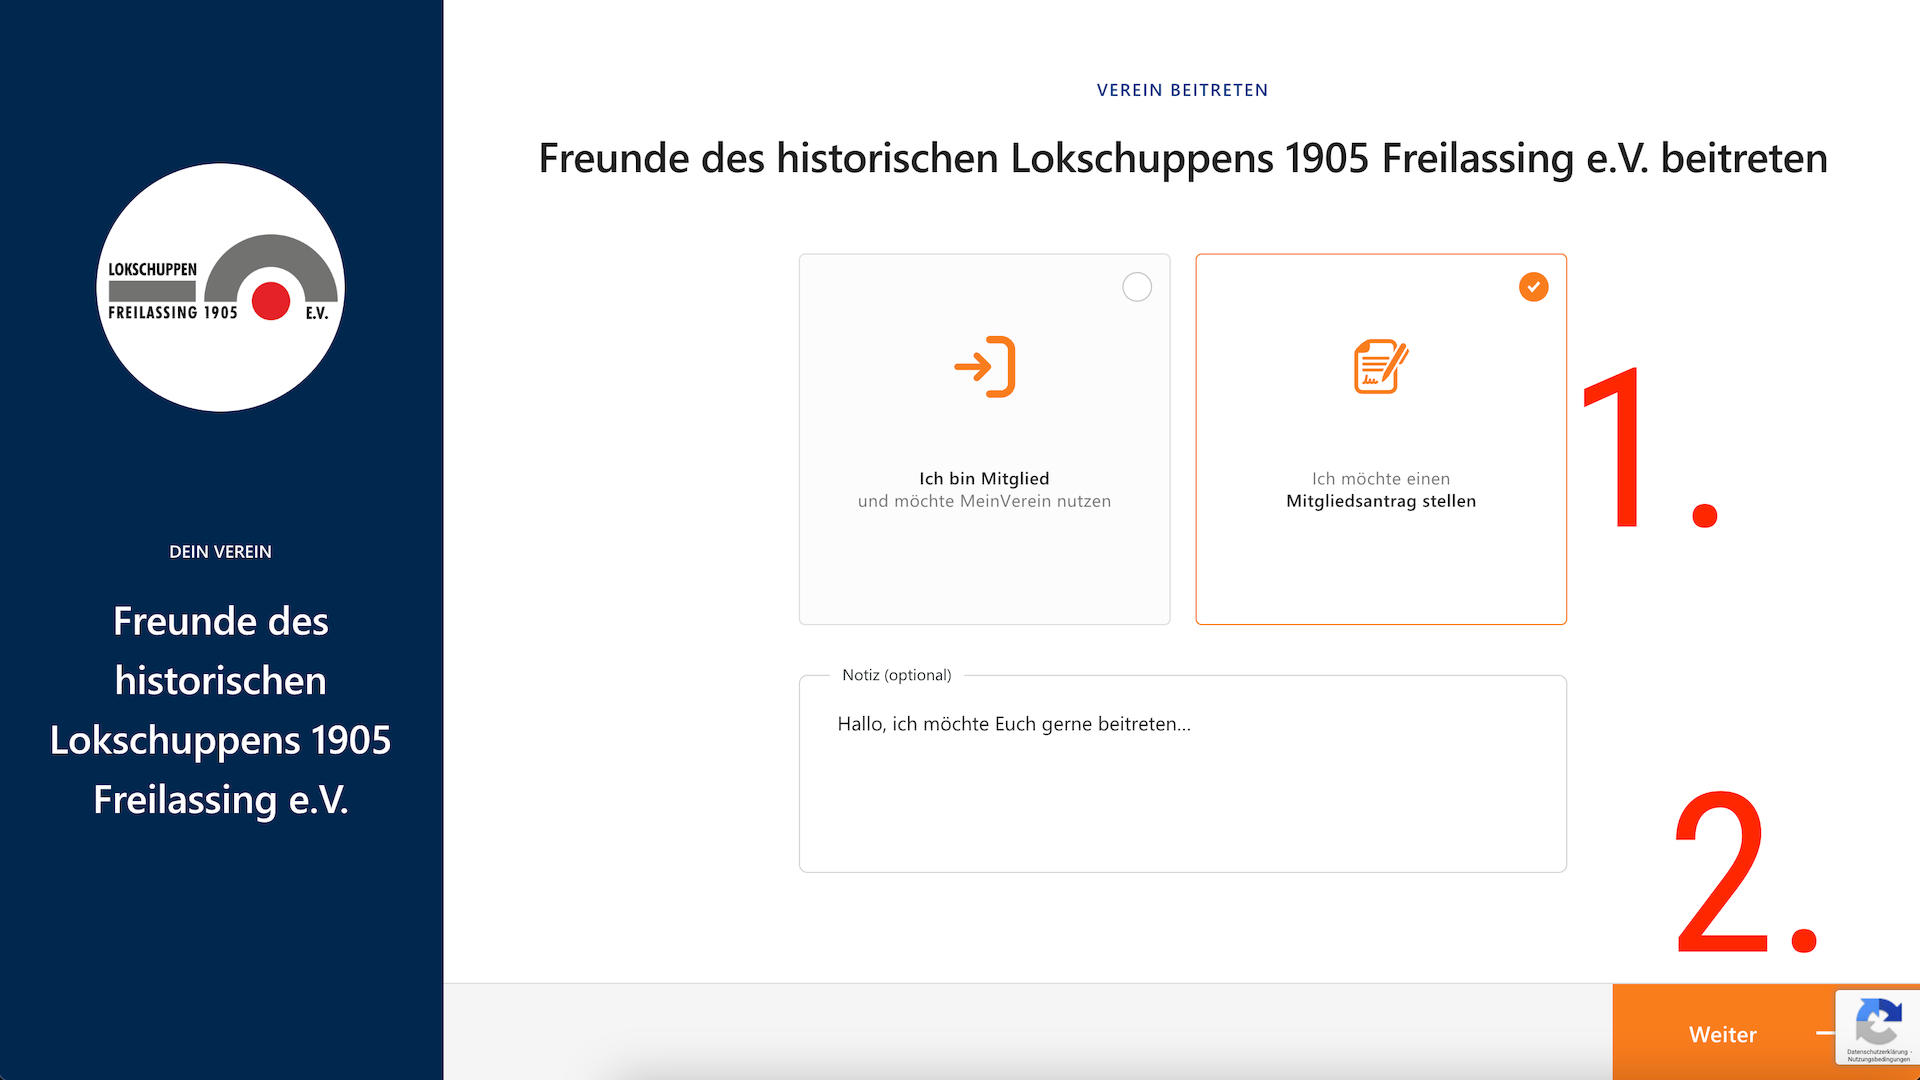
Task: Click the Lokschuppen Freilassing 1905 club logo
Action: point(220,289)
